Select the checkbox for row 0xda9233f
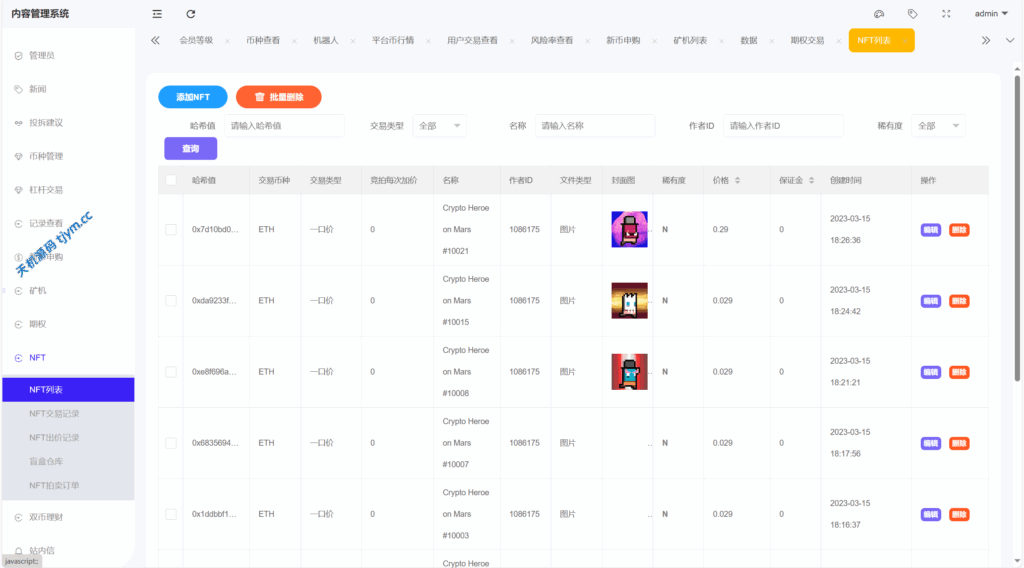Image resolution: width=1024 pixels, height=568 pixels. coord(171,301)
